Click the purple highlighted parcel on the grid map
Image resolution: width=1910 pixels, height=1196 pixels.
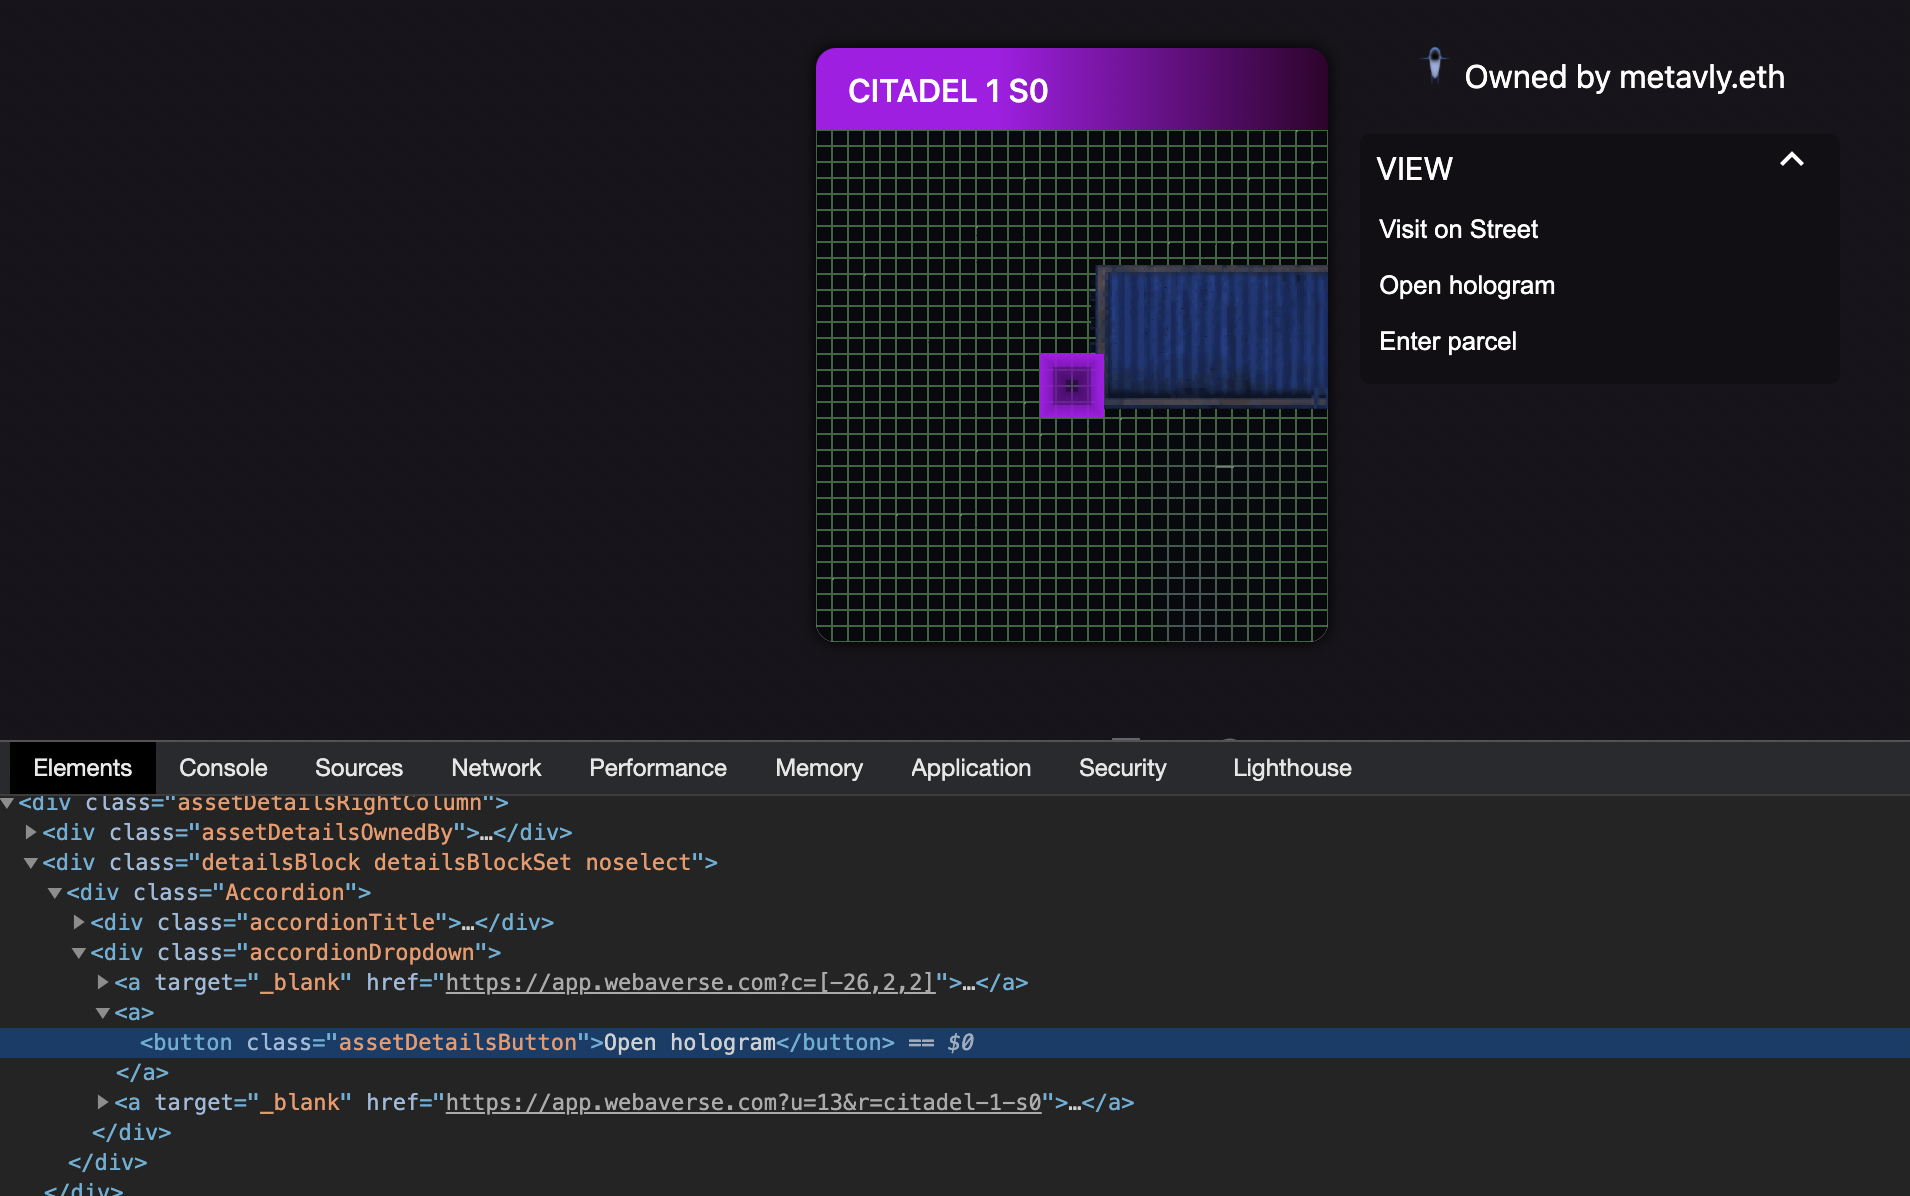click(1072, 386)
